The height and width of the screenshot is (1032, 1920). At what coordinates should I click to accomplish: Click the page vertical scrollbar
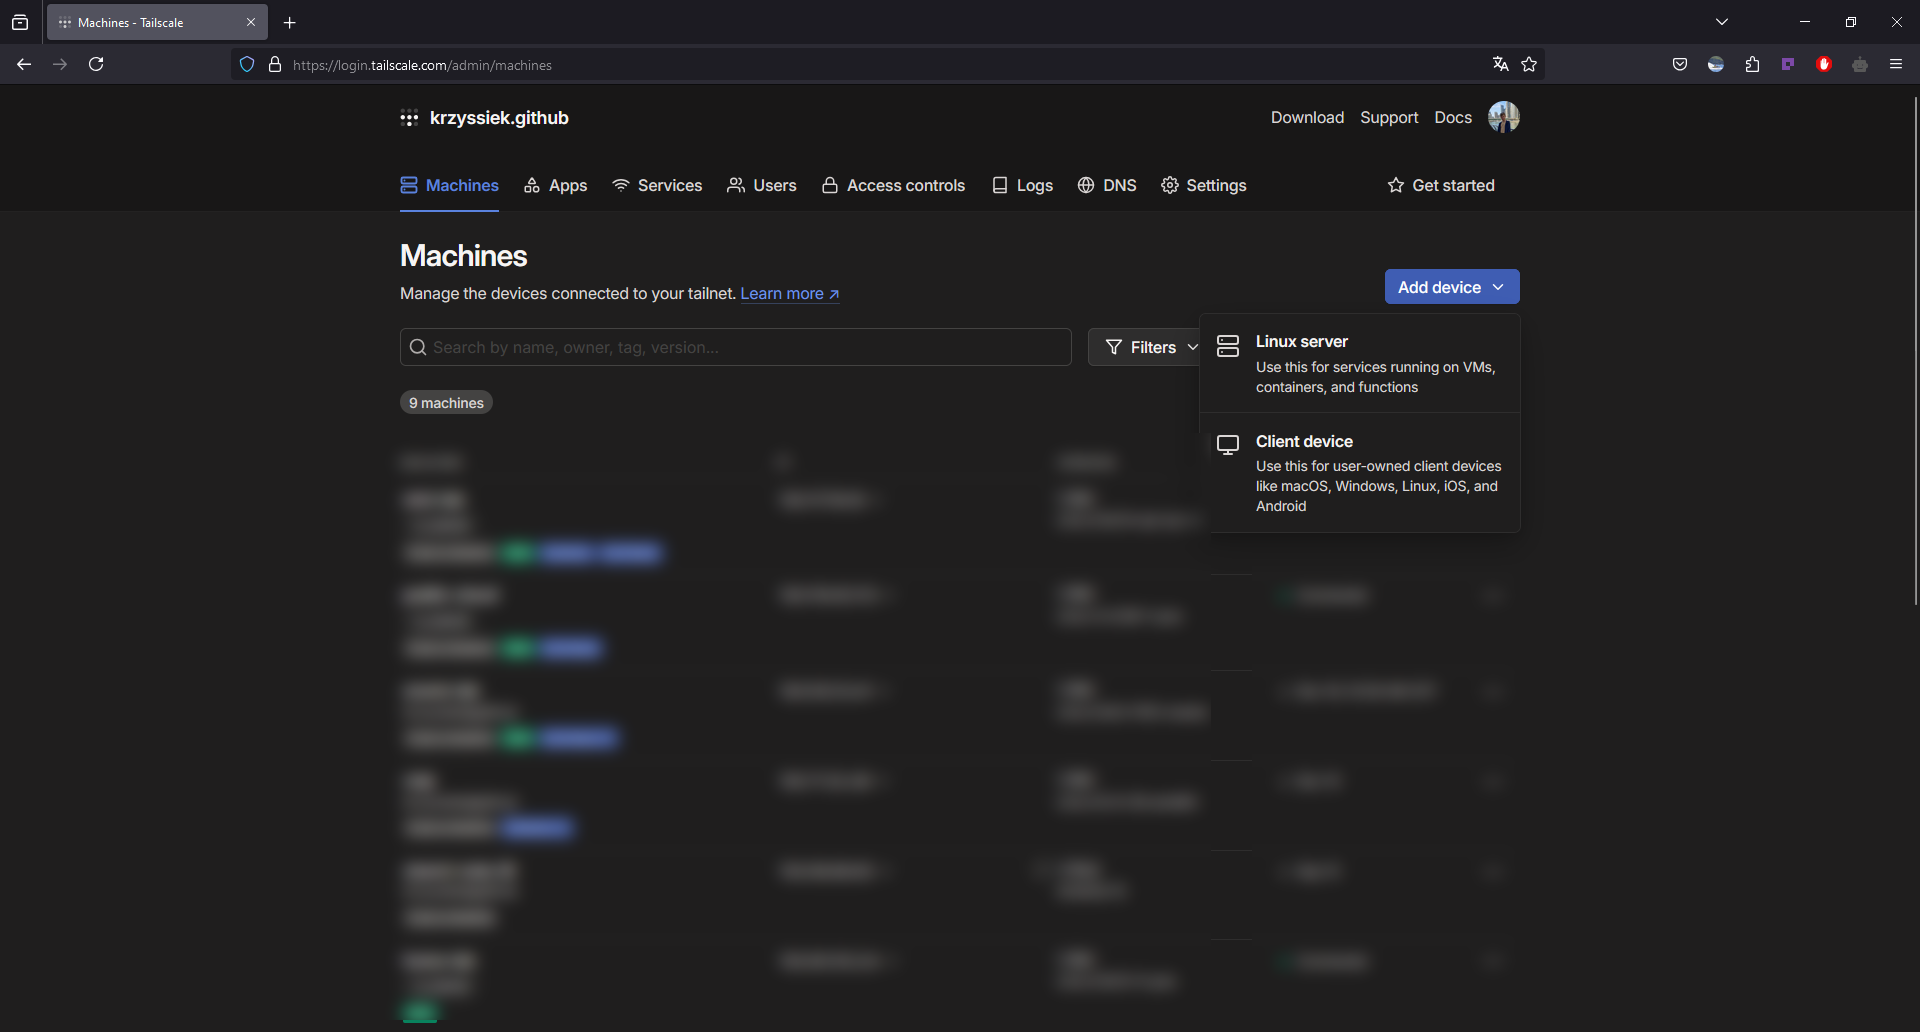click(x=1915, y=350)
